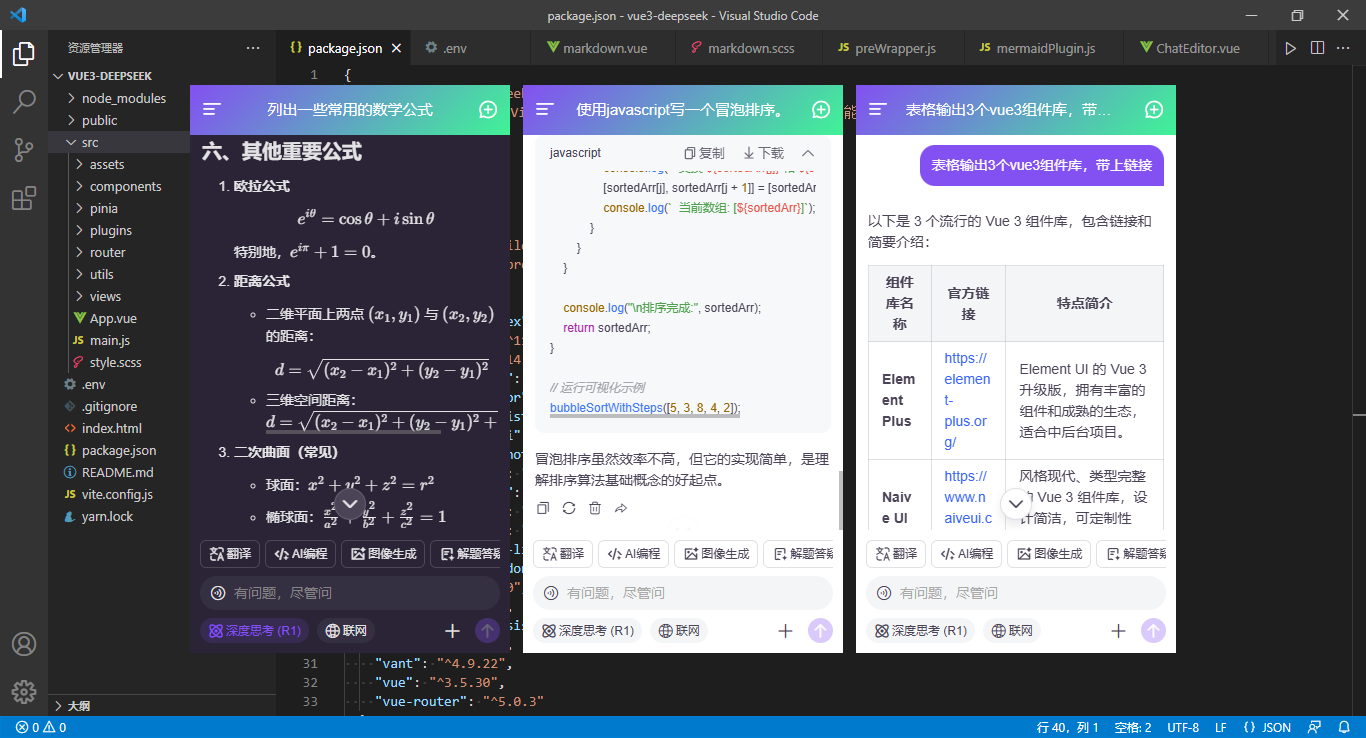Click the Run play icon in editor toolbar
The height and width of the screenshot is (738, 1366).
(1291, 47)
